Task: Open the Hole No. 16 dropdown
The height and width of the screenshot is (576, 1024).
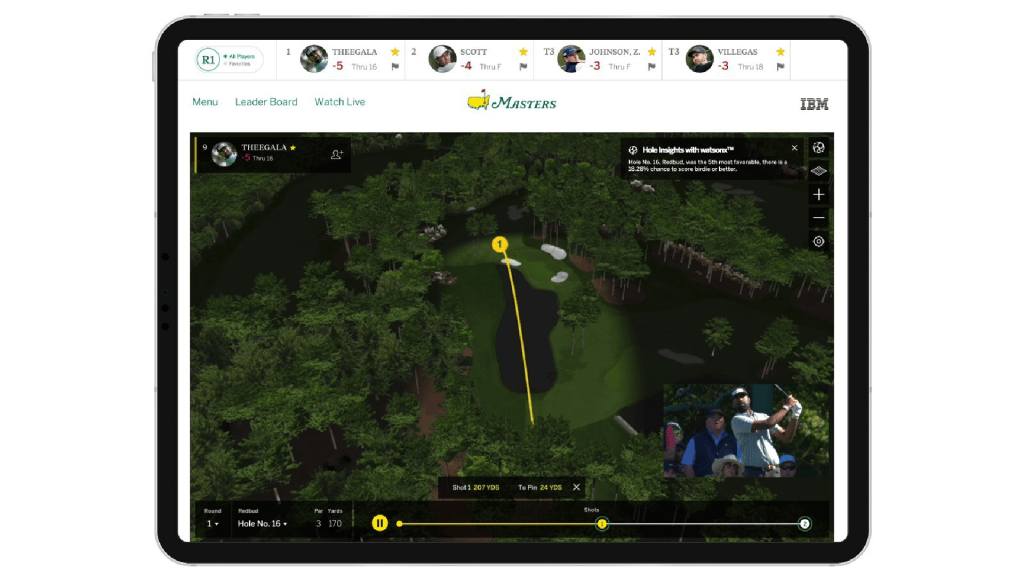Action: [x=262, y=524]
